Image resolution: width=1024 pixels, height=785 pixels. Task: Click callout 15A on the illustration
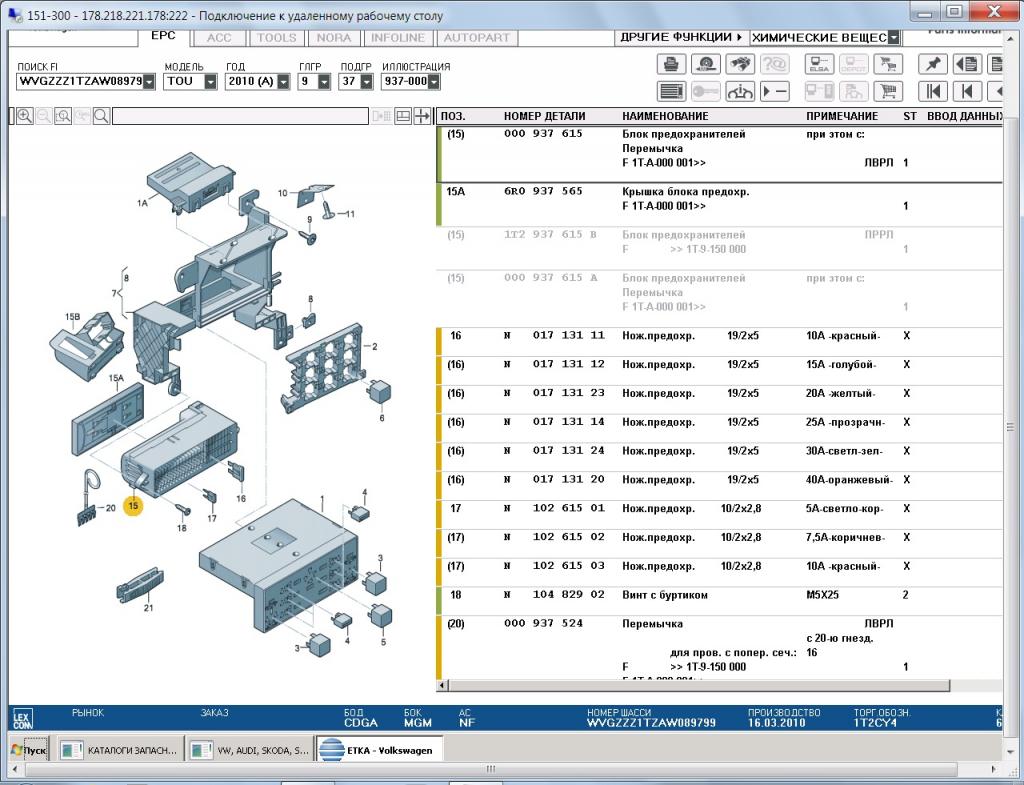[x=116, y=378]
